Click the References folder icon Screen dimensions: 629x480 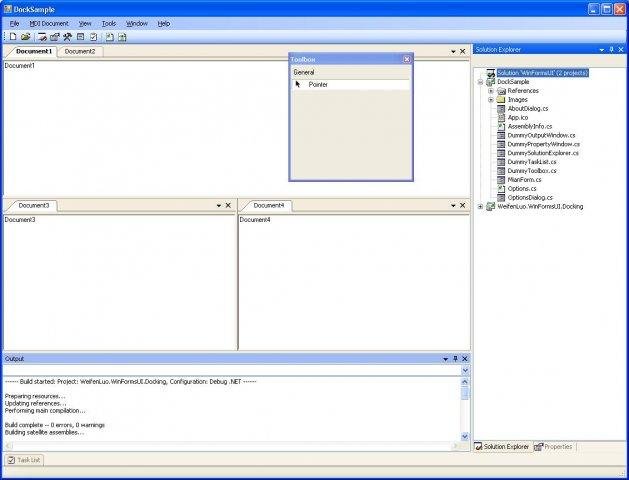501,91
